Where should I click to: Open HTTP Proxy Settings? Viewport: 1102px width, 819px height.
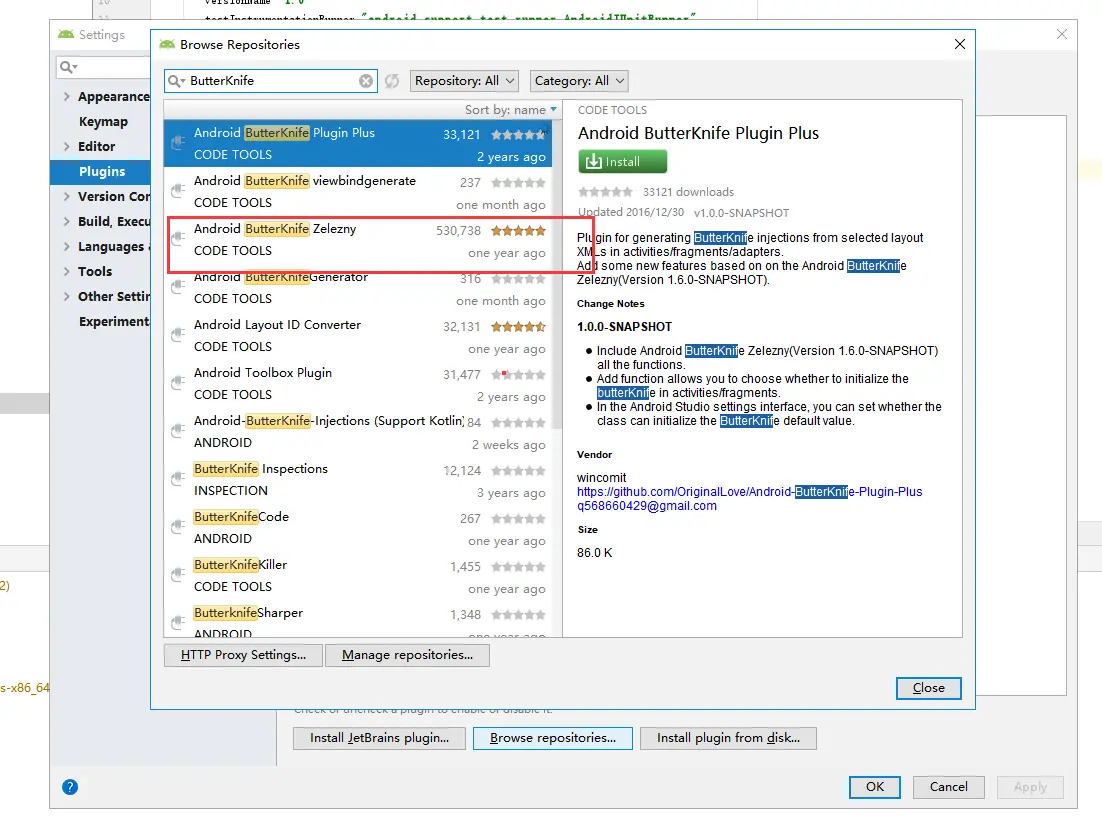click(x=243, y=655)
